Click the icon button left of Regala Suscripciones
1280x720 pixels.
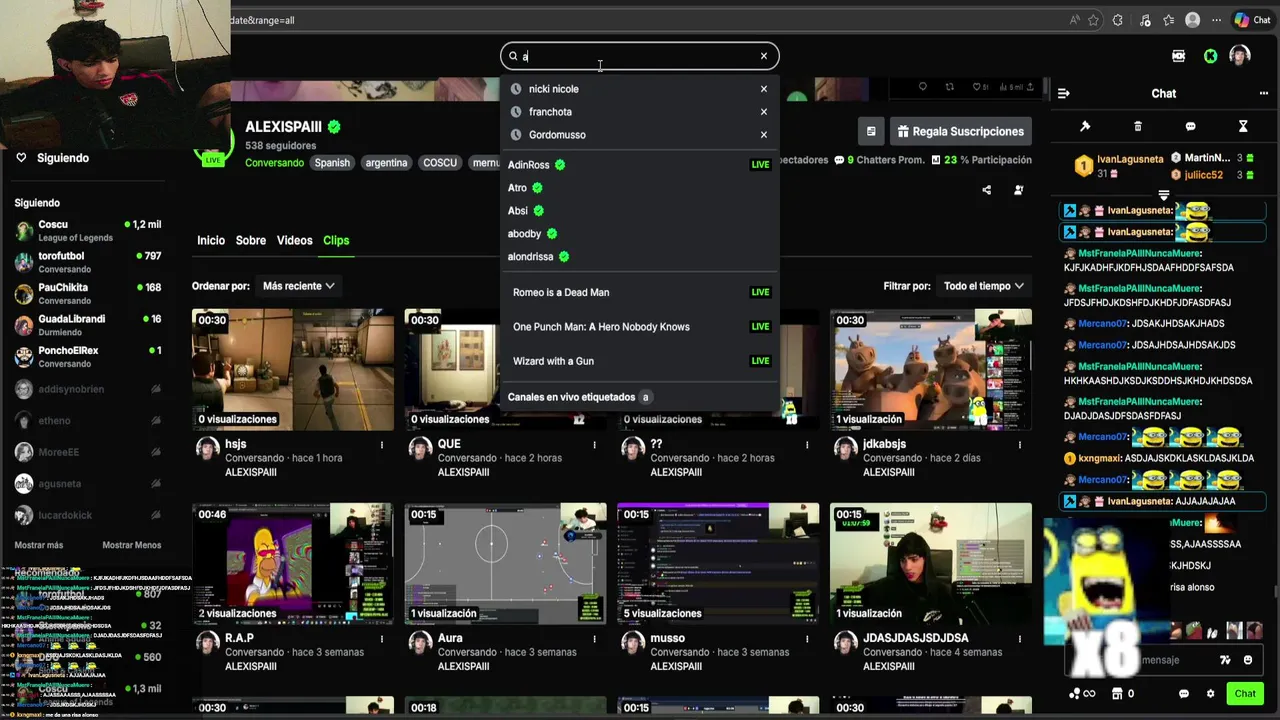click(x=871, y=131)
